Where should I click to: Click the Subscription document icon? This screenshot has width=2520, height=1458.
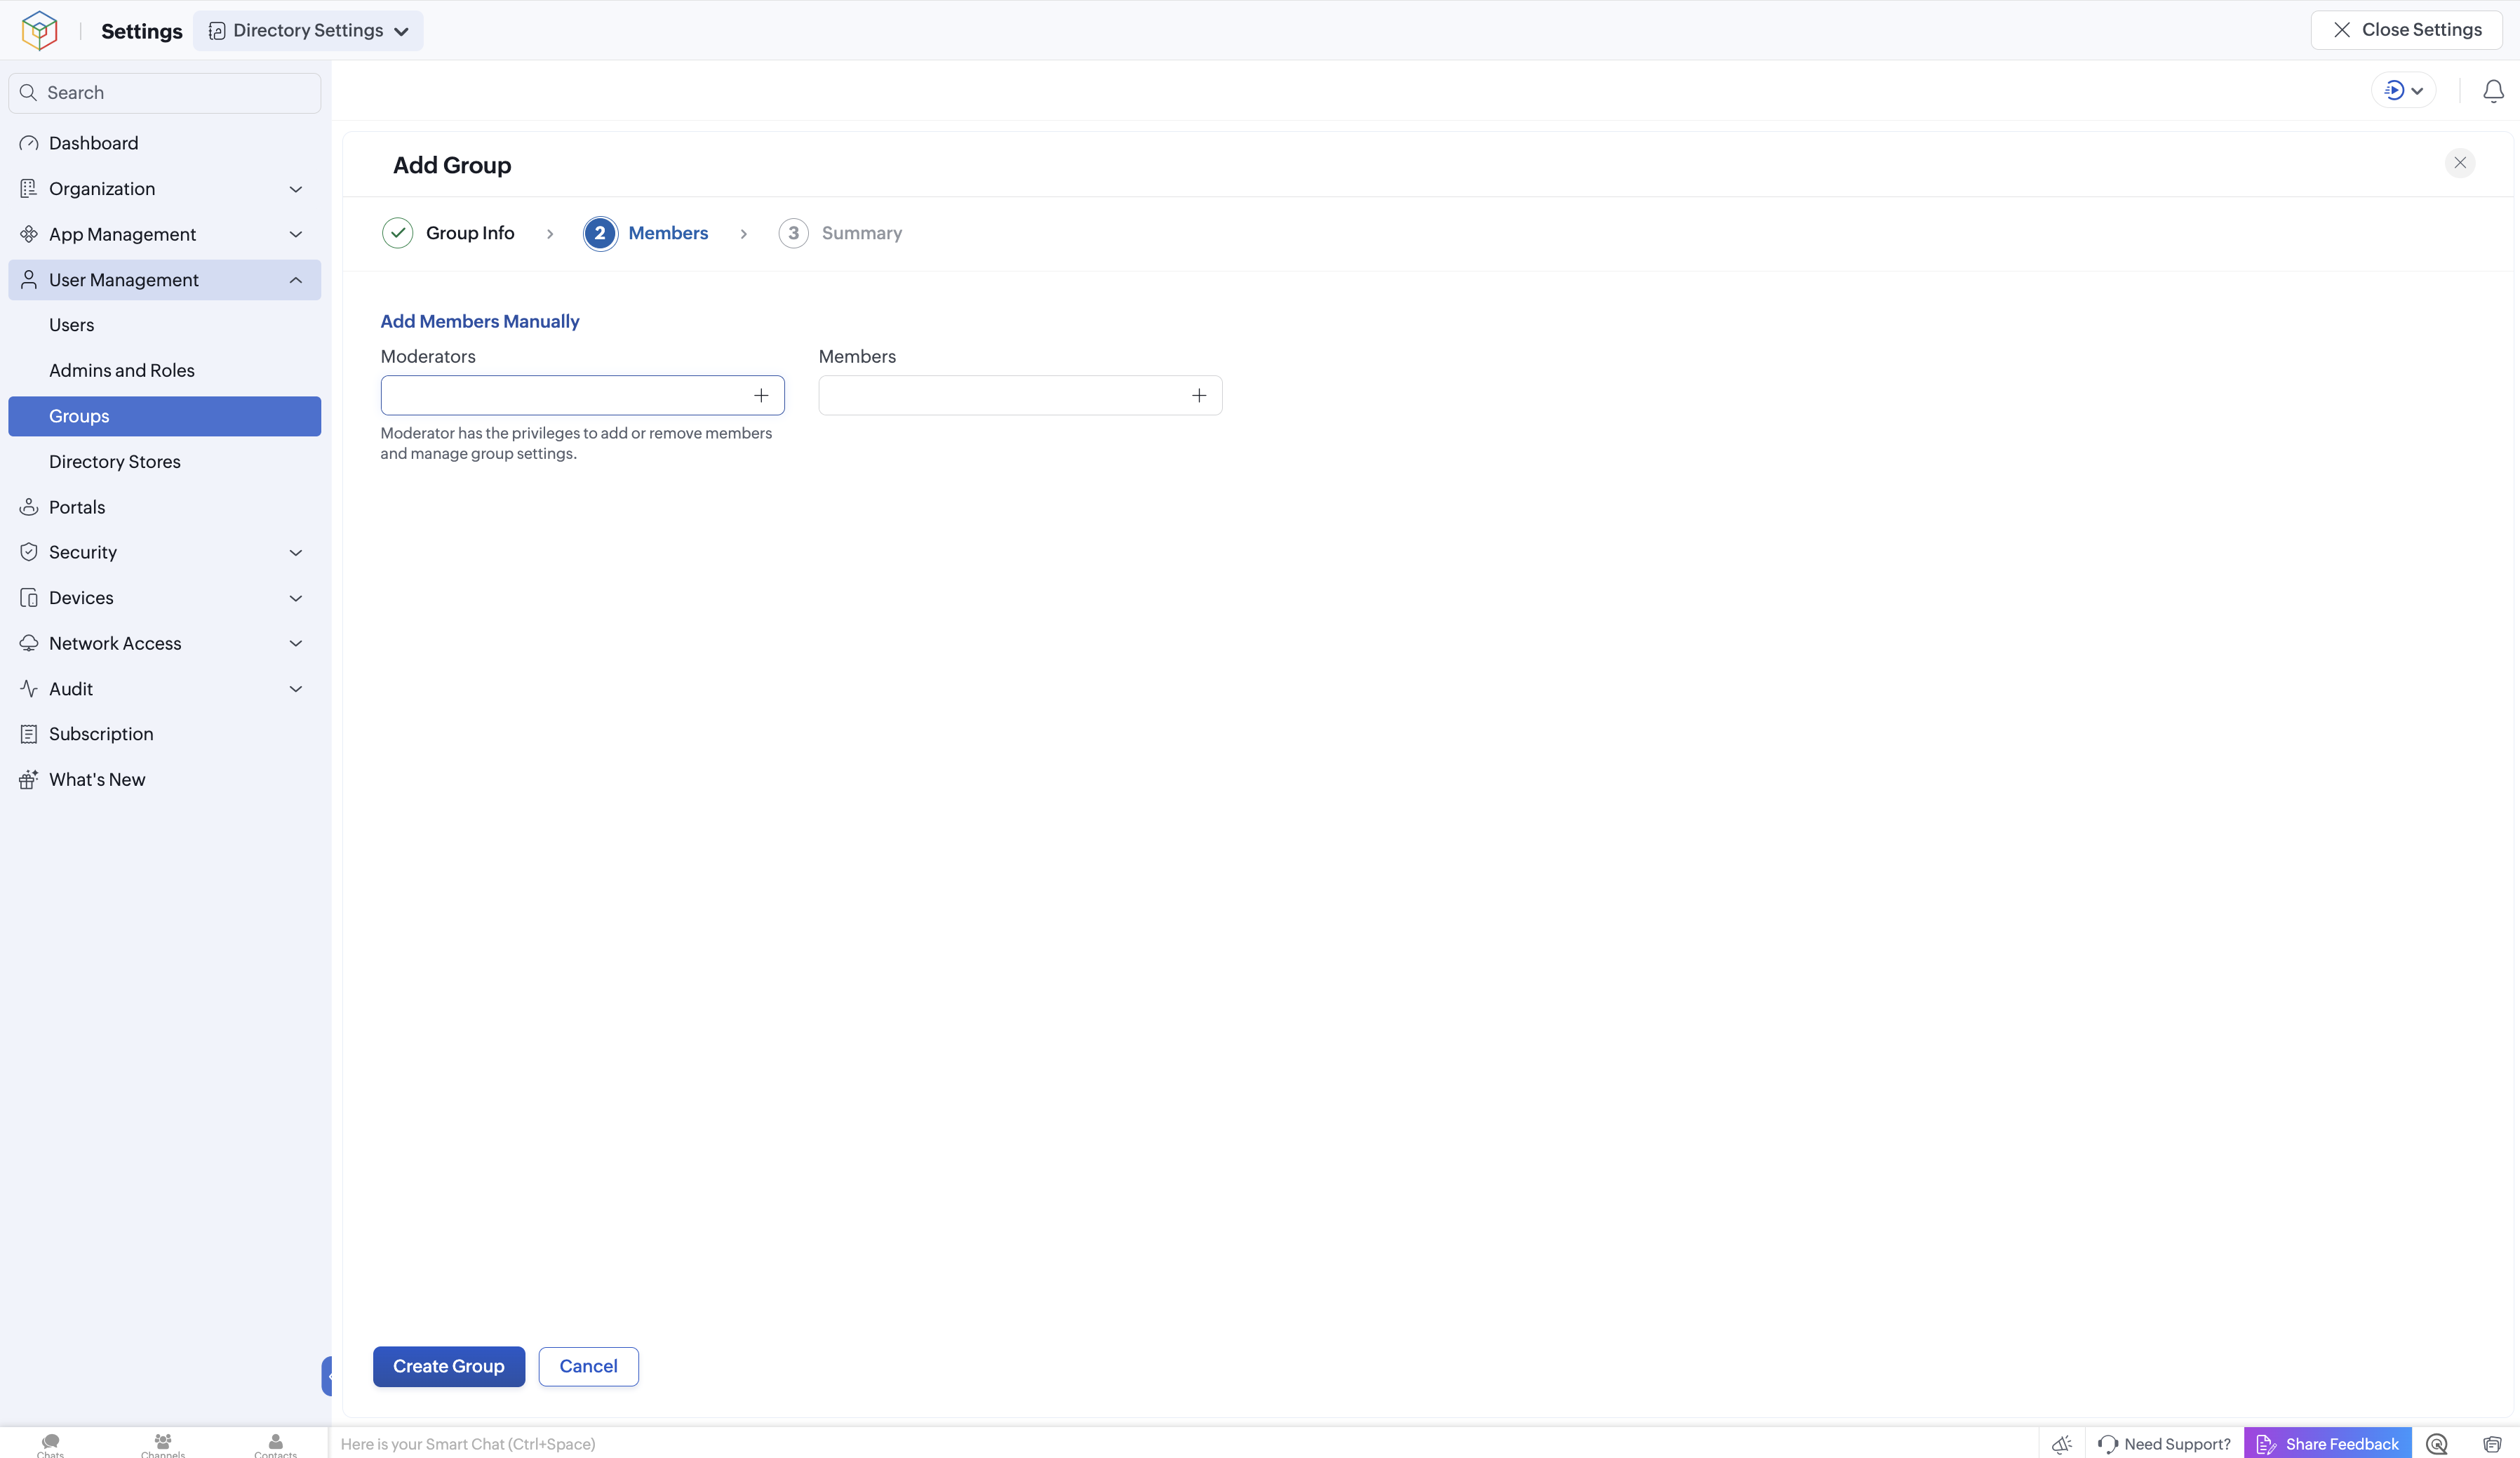tap(29, 734)
